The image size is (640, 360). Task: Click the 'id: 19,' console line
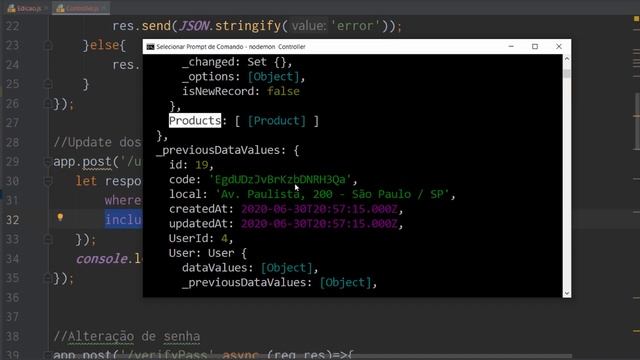[x=191, y=165]
